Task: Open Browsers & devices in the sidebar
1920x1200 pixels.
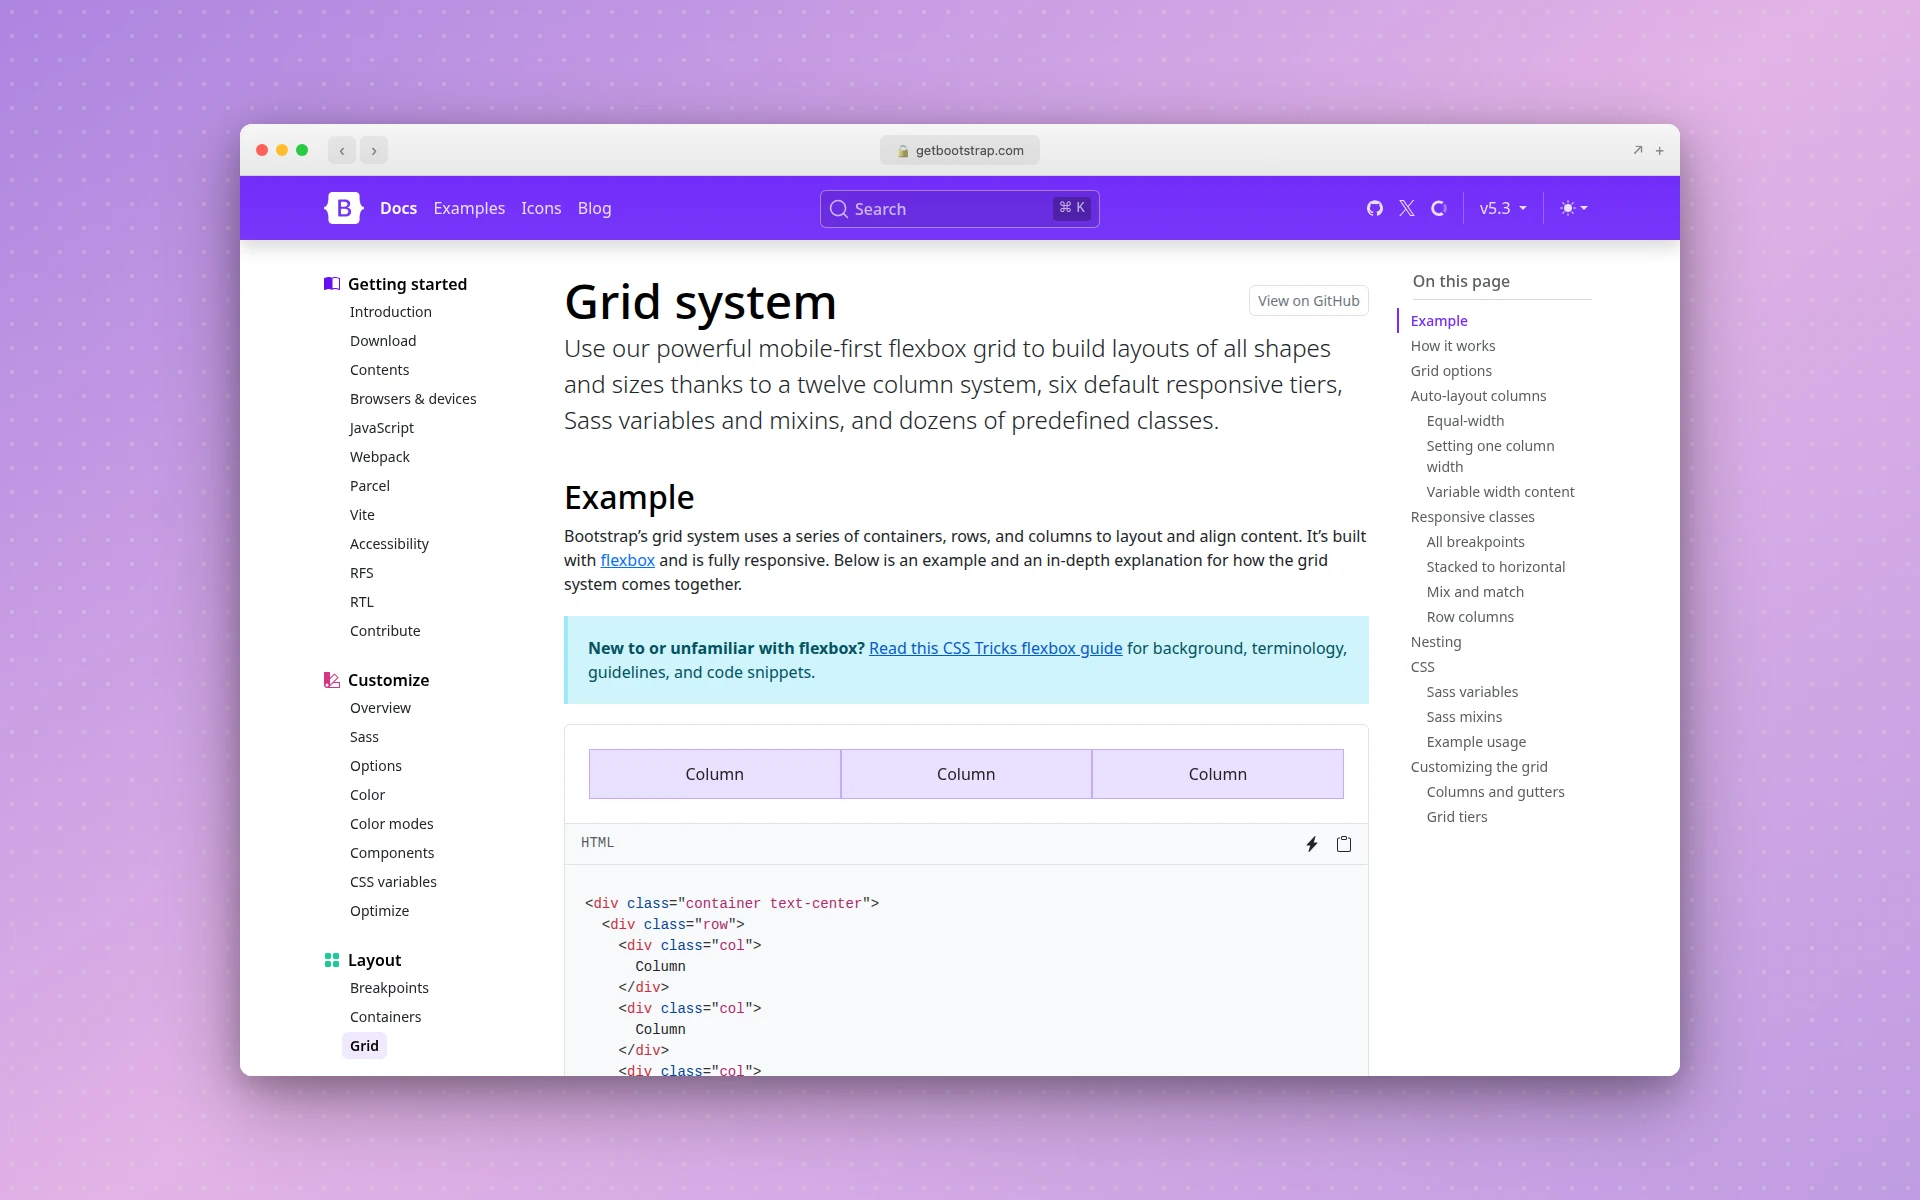Action: click(413, 399)
